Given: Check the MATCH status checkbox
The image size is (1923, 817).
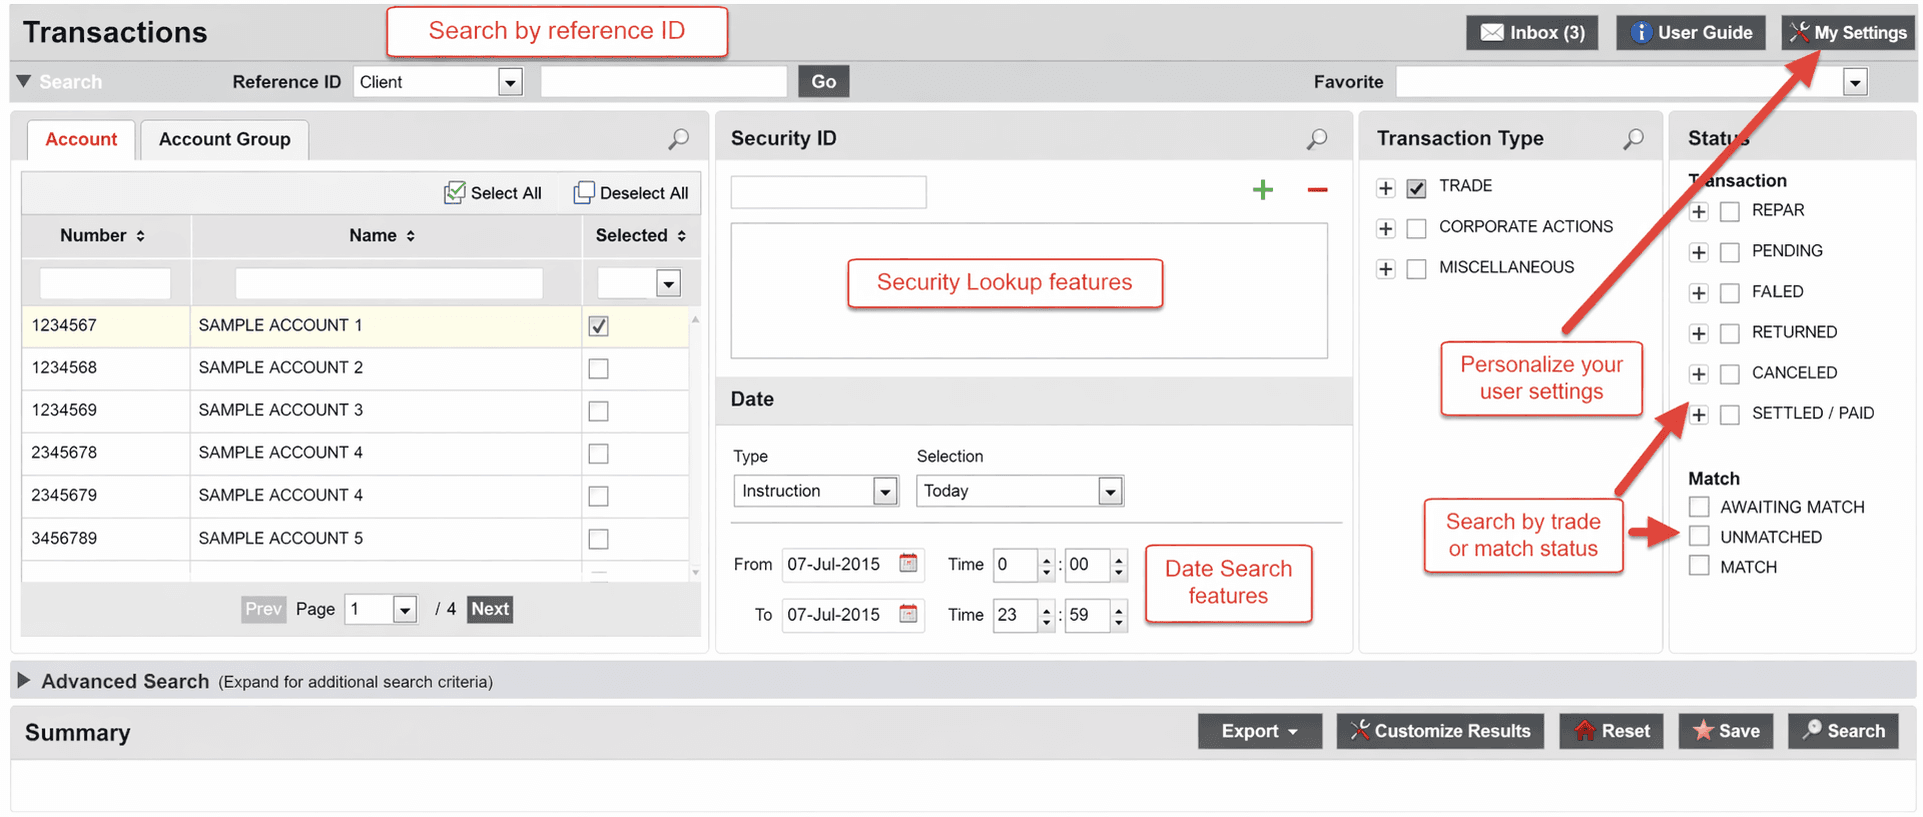Looking at the screenshot, I should pyautogui.click(x=1699, y=566).
